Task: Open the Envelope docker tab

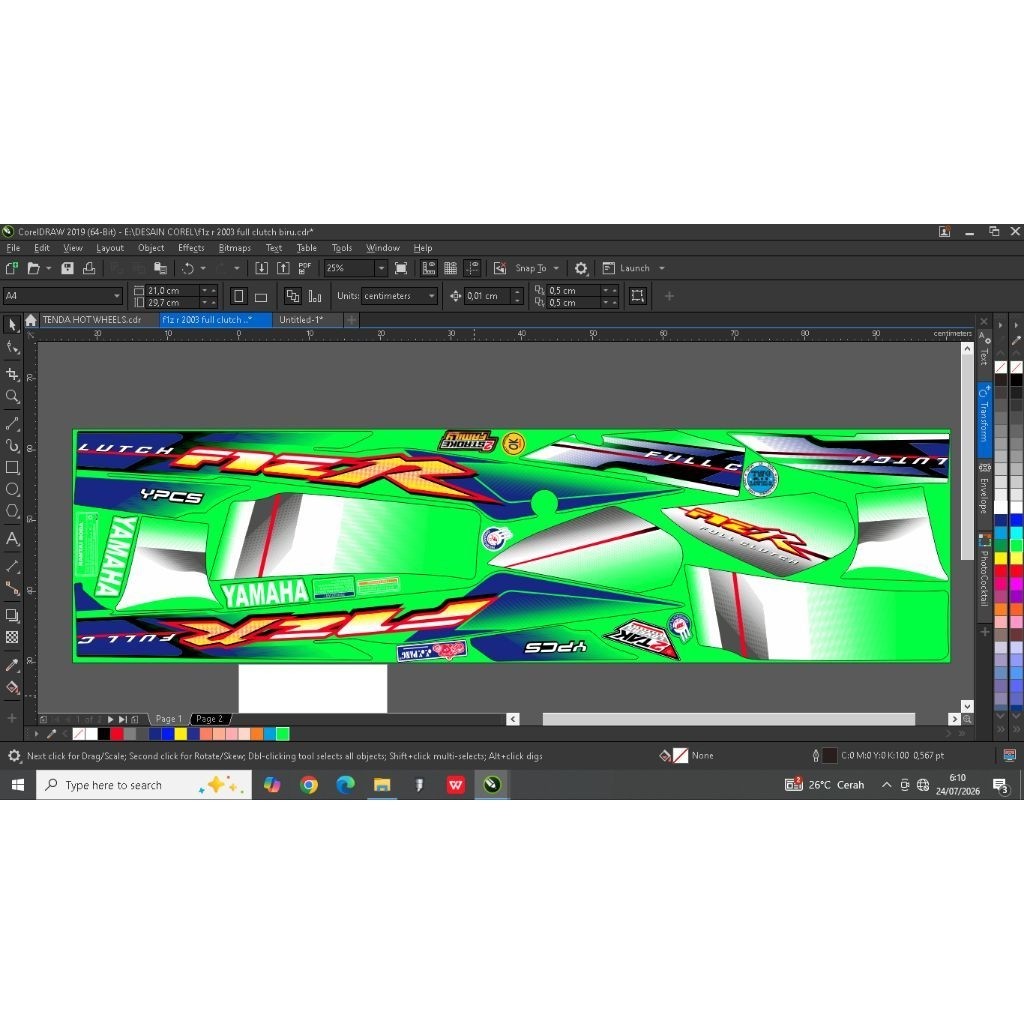Action: (x=984, y=490)
